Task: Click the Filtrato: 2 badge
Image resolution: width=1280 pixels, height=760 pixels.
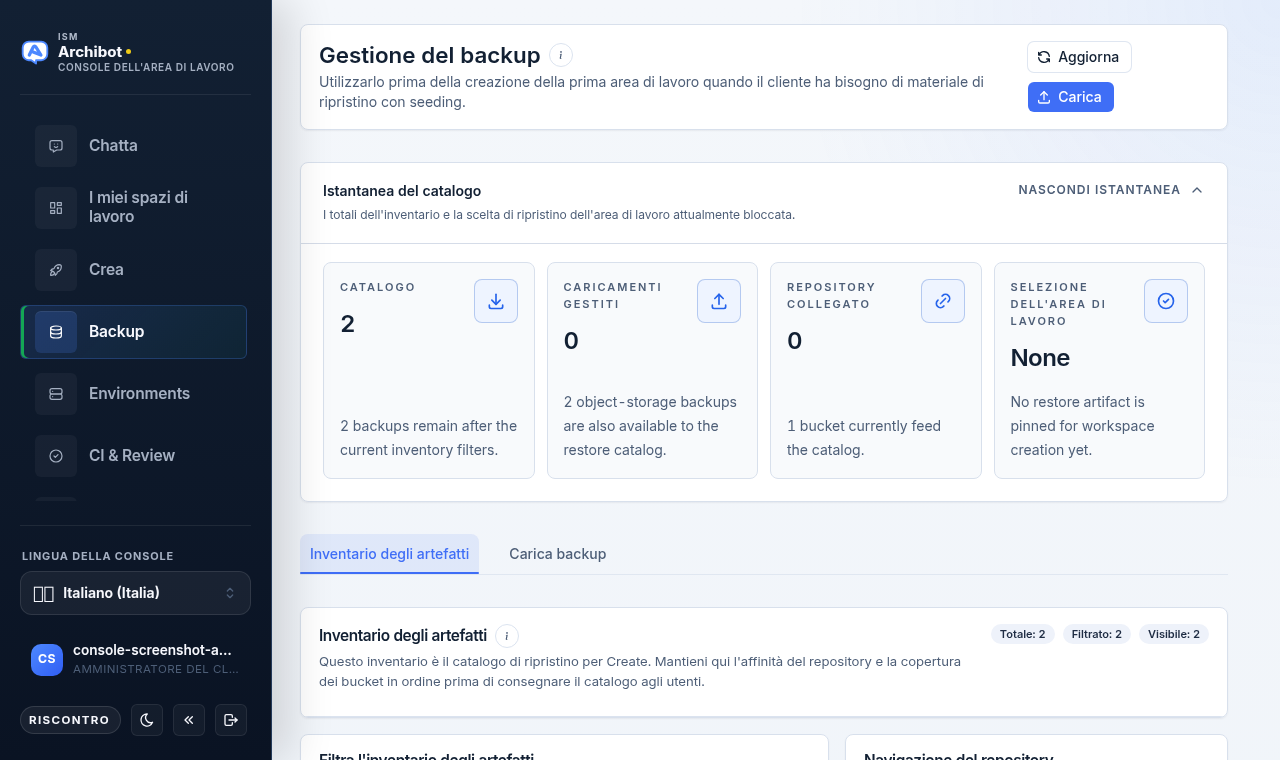Action: pyautogui.click(x=1096, y=634)
